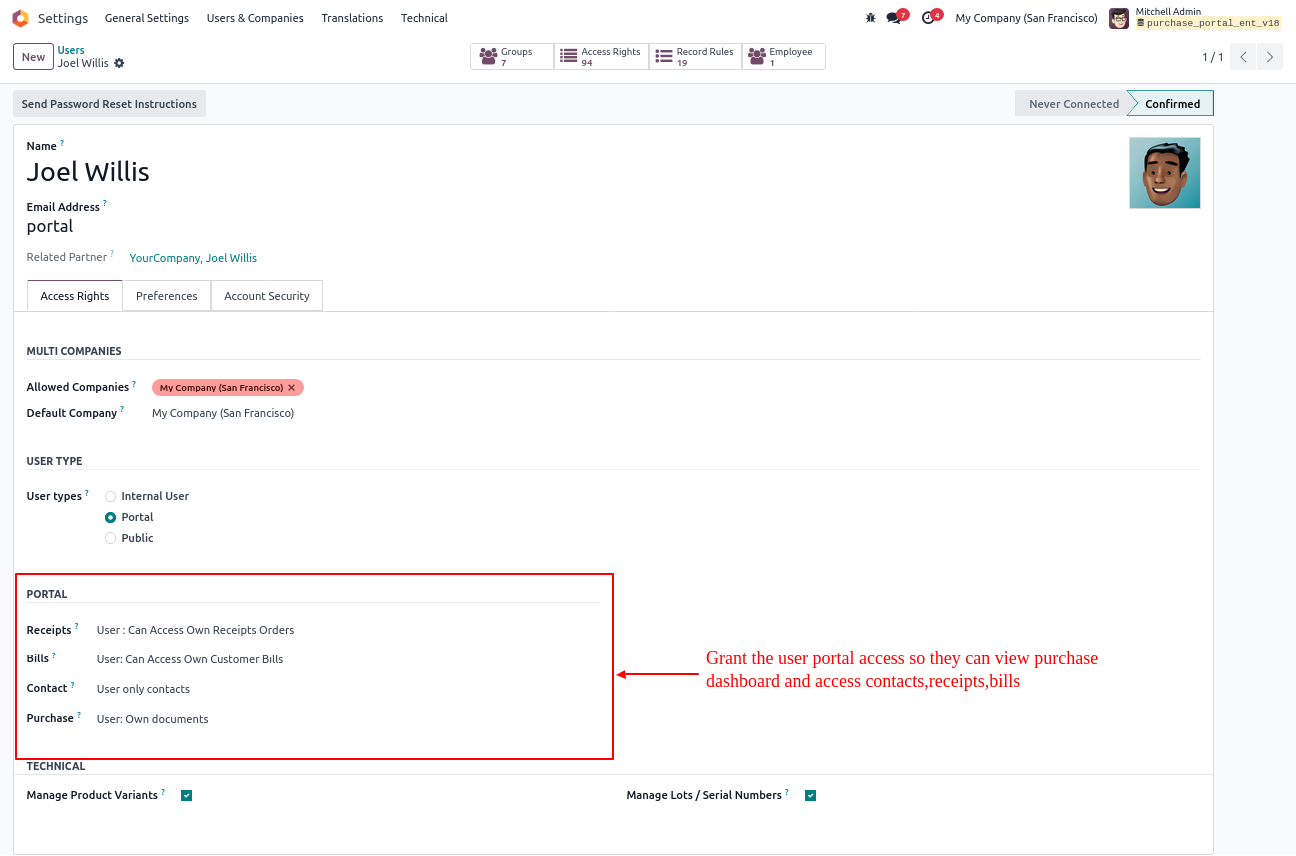The height and width of the screenshot is (856, 1296).
Task: Open the YourCompany, Joel Willis partner link
Action: pos(193,258)
